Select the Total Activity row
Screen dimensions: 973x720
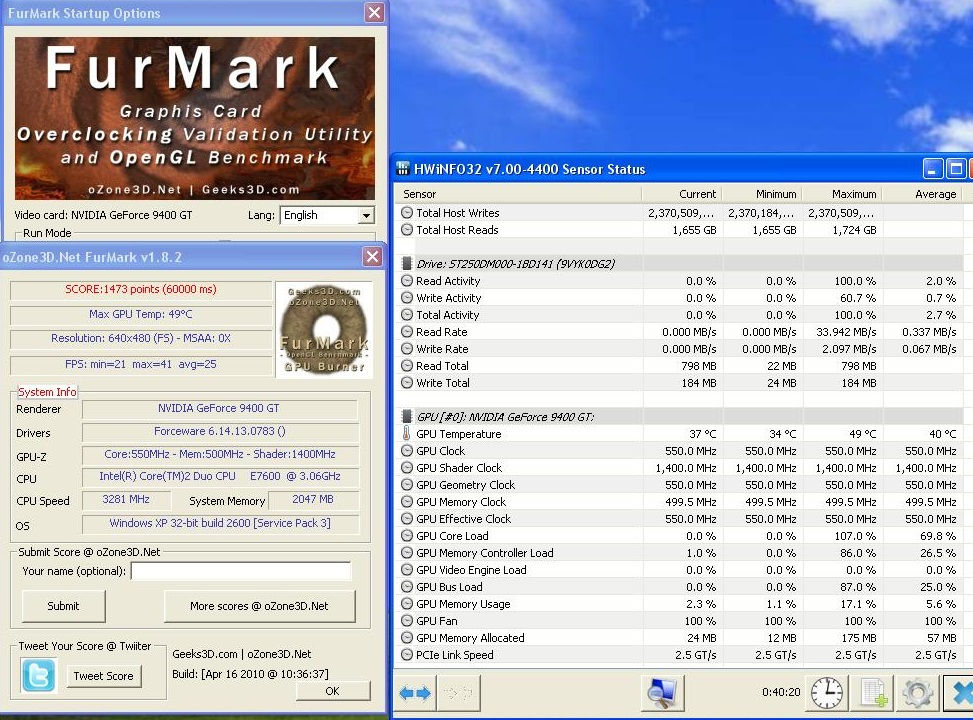click(x=681, y=315)
